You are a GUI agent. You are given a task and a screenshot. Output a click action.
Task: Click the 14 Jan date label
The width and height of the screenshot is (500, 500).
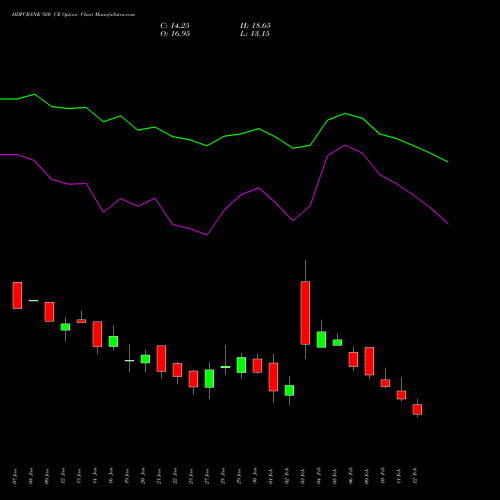point(95,476)
